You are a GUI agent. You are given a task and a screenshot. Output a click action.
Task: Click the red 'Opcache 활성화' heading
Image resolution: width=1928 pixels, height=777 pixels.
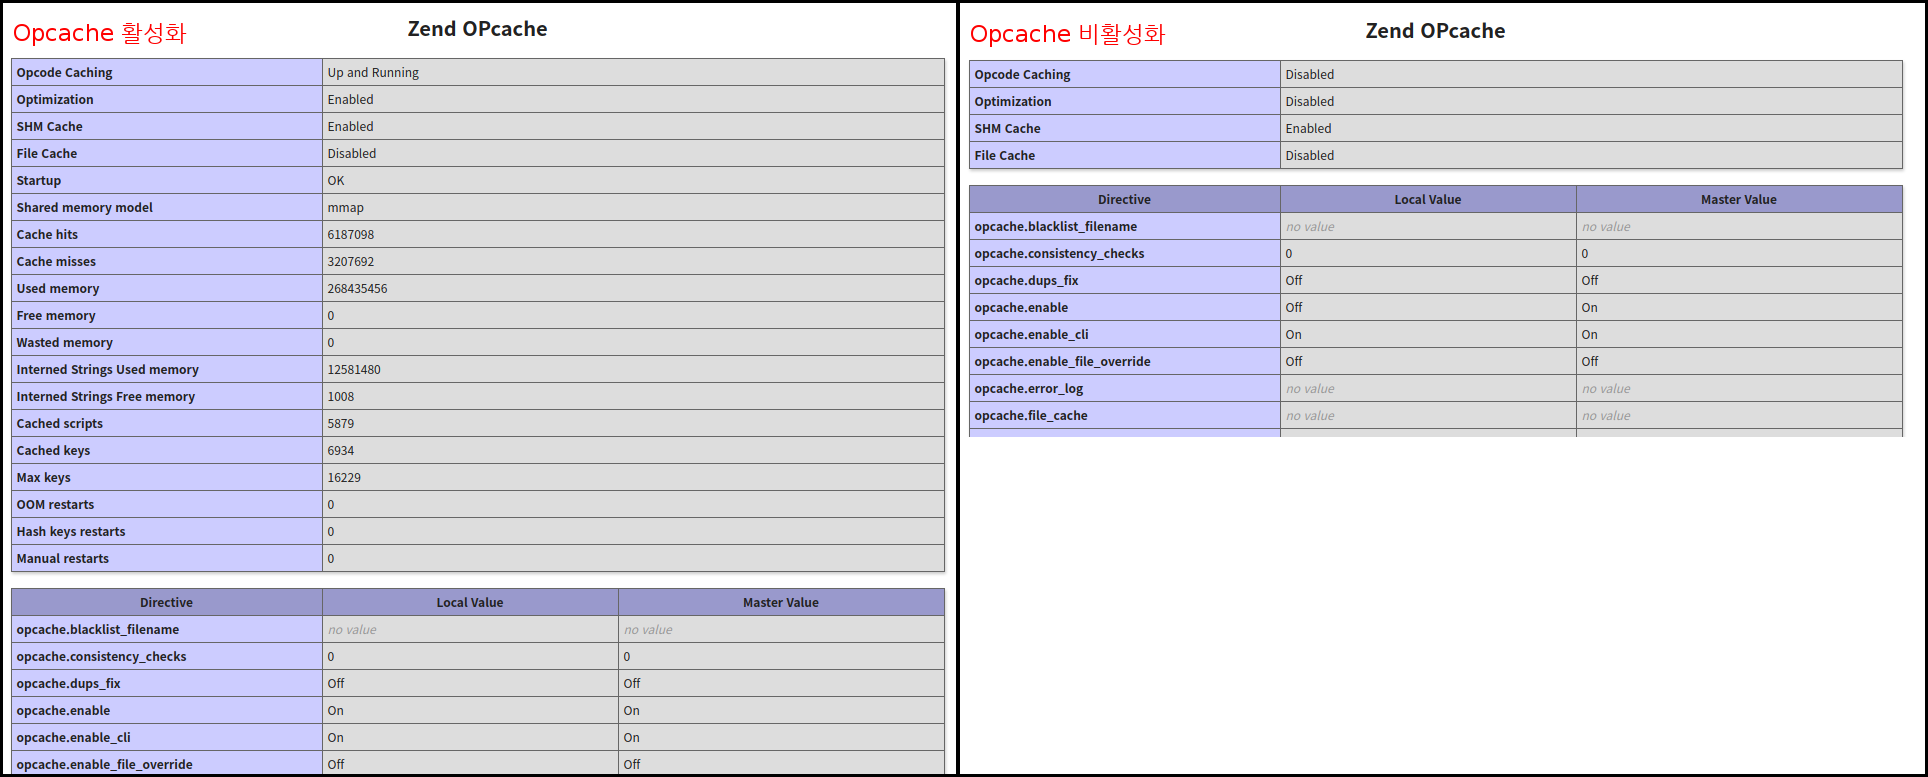99,33
